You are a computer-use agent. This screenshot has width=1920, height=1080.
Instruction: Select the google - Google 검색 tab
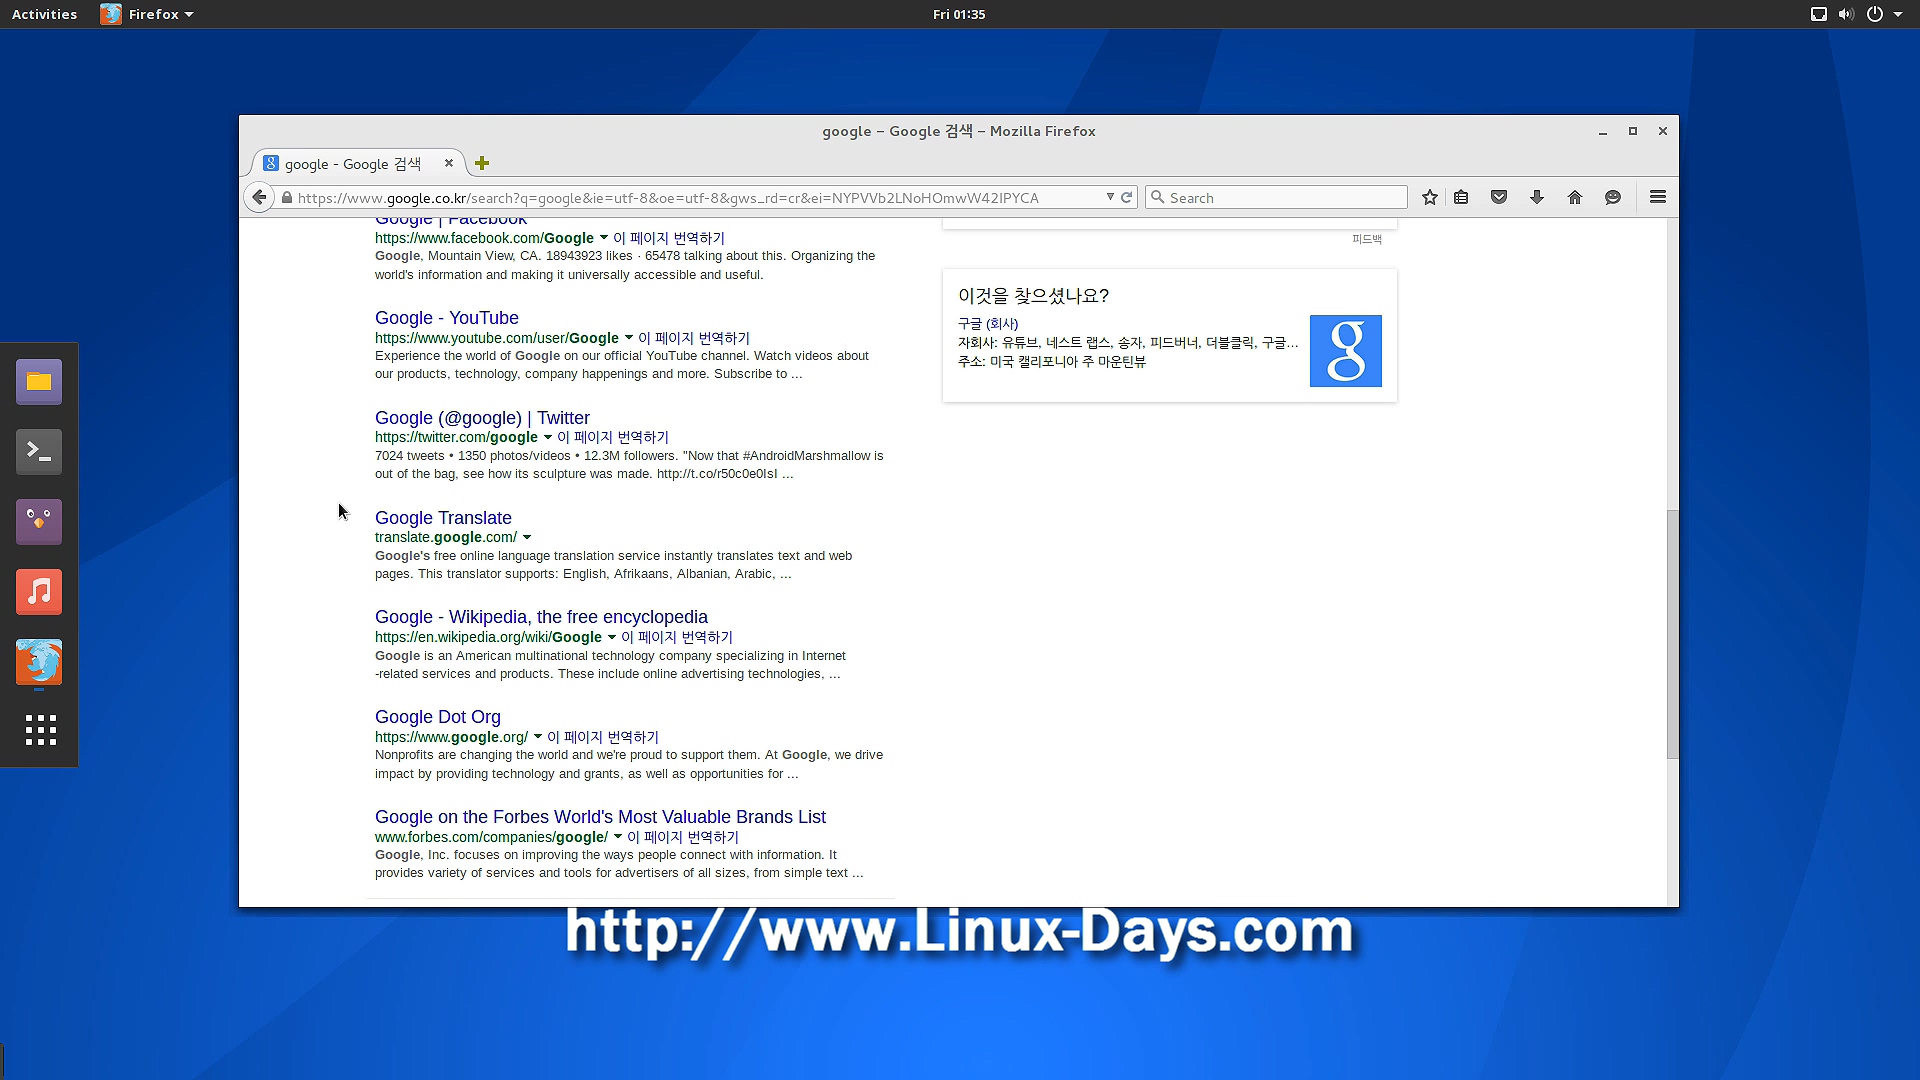(x=352, y=164)
